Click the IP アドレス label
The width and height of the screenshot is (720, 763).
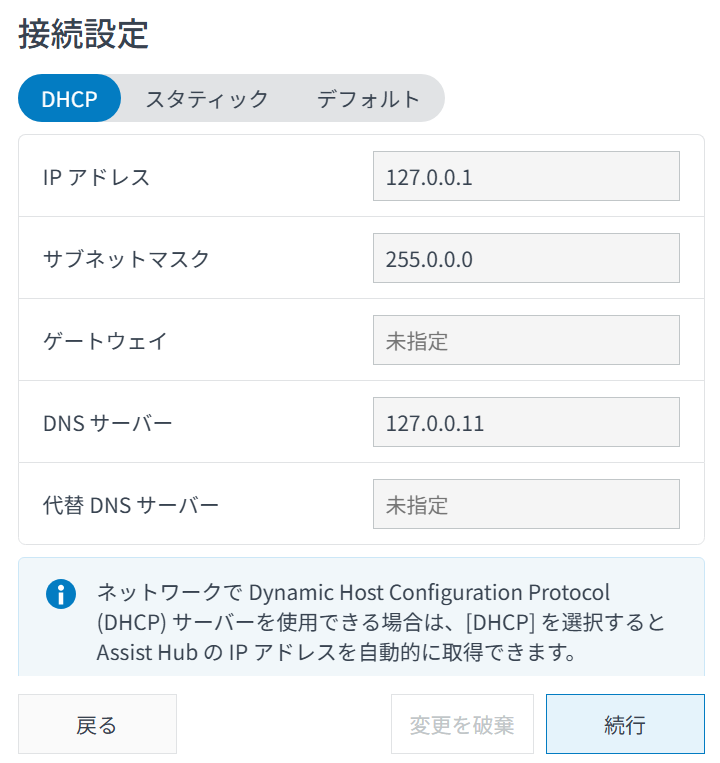tap(96, 178)
